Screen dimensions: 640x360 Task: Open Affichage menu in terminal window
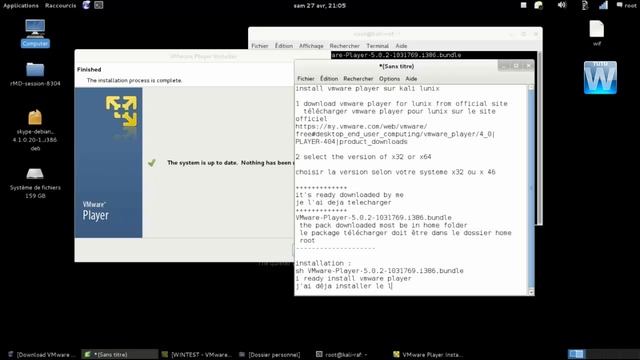coord(311,46)
